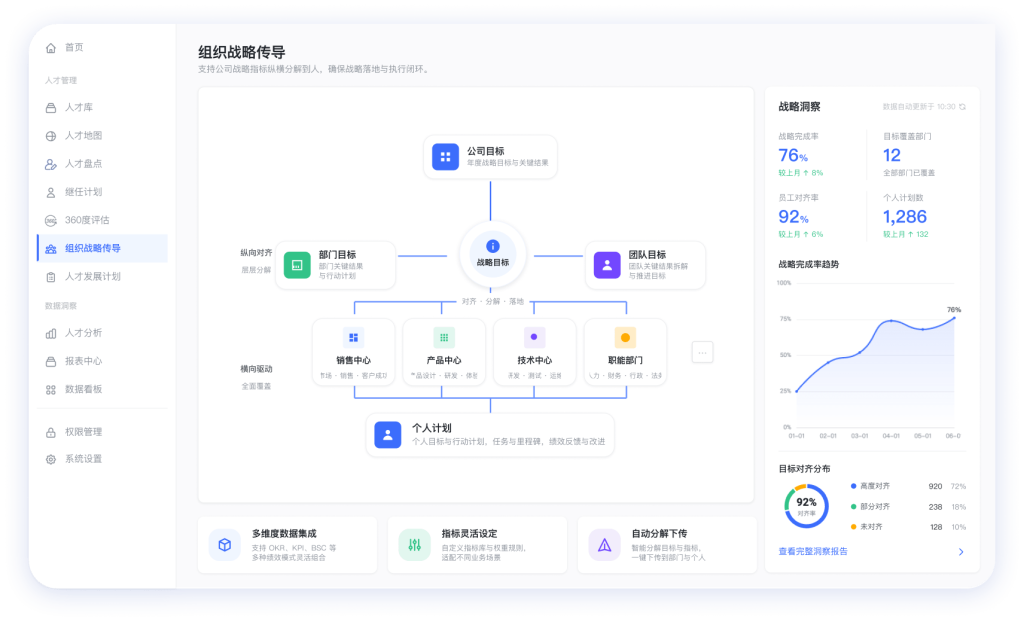Click the 继任计划 user icon
Viewport: 1024px width, 622px height.
[x=51, y=192]
